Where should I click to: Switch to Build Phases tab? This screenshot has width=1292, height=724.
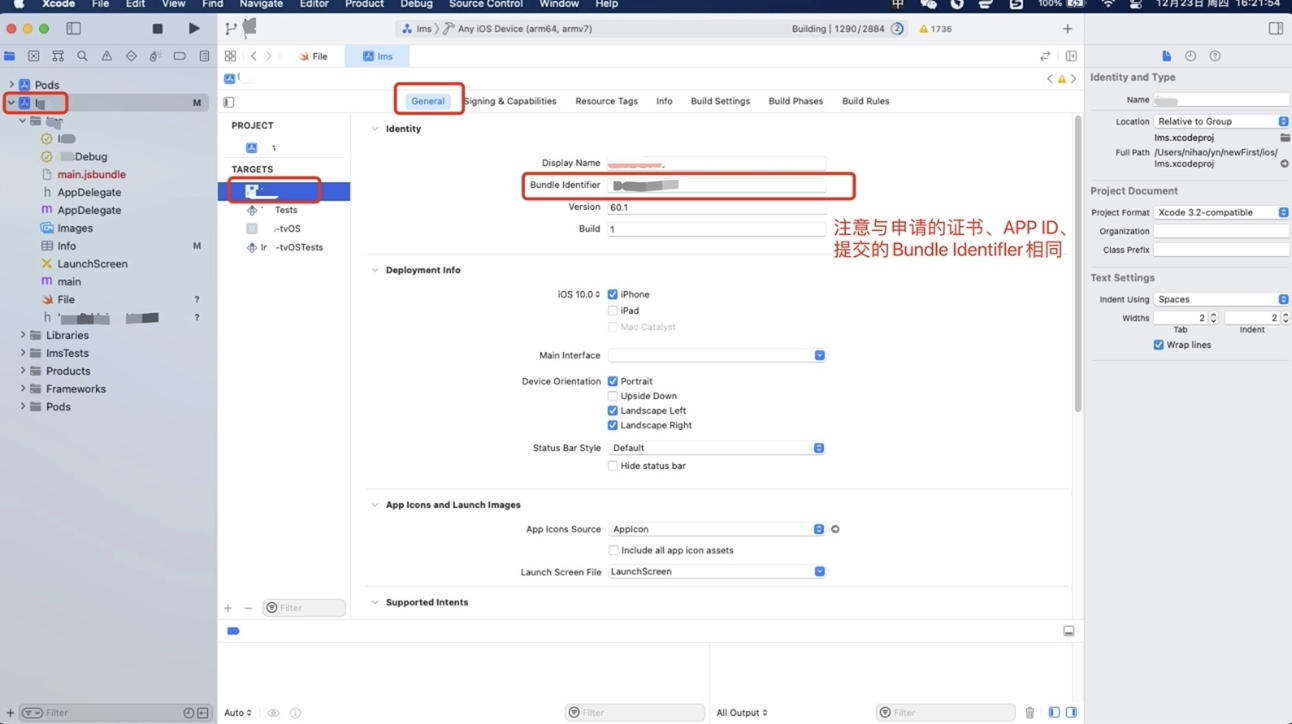coord(795,101)
